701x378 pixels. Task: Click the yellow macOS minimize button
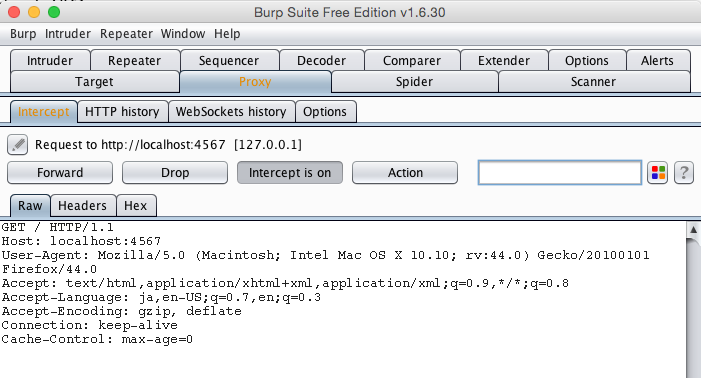34,12
